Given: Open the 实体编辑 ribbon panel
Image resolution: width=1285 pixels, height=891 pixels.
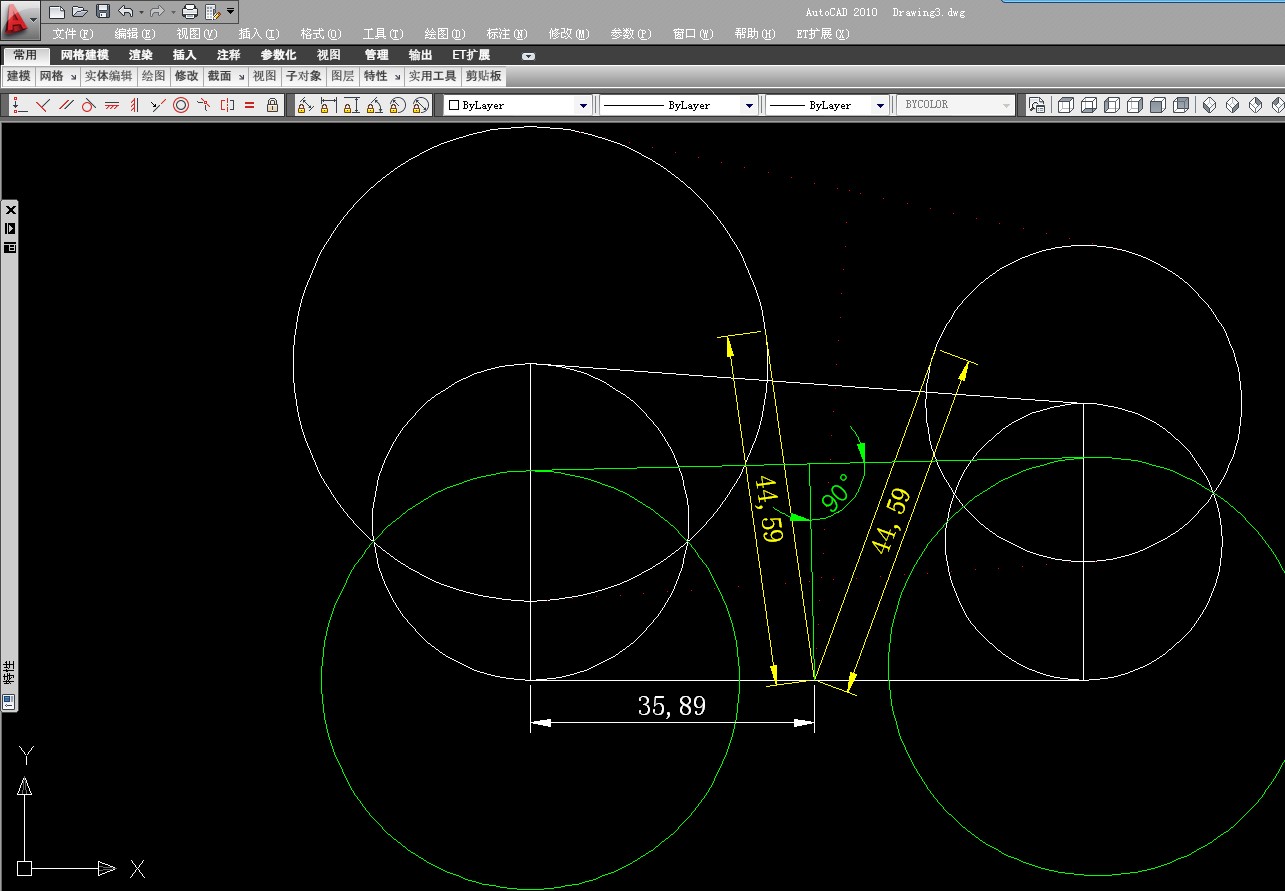Looking at the screenshot, I should 108,76.
